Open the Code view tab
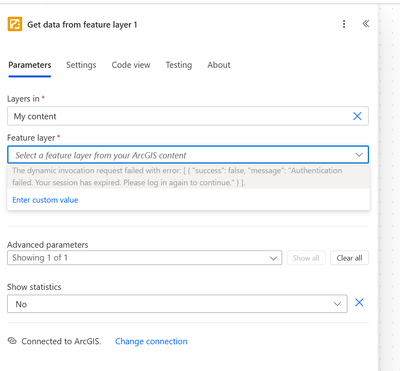 pyautogui.click(x=131, y=65)
